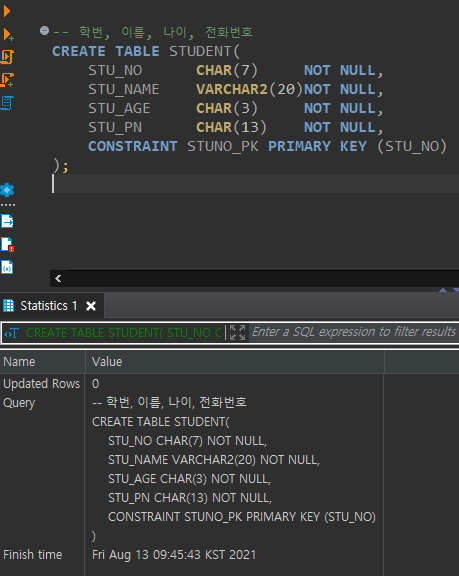Expand the SQL query panel with arrows icon
459x576 pixels.
pos(237,332)
